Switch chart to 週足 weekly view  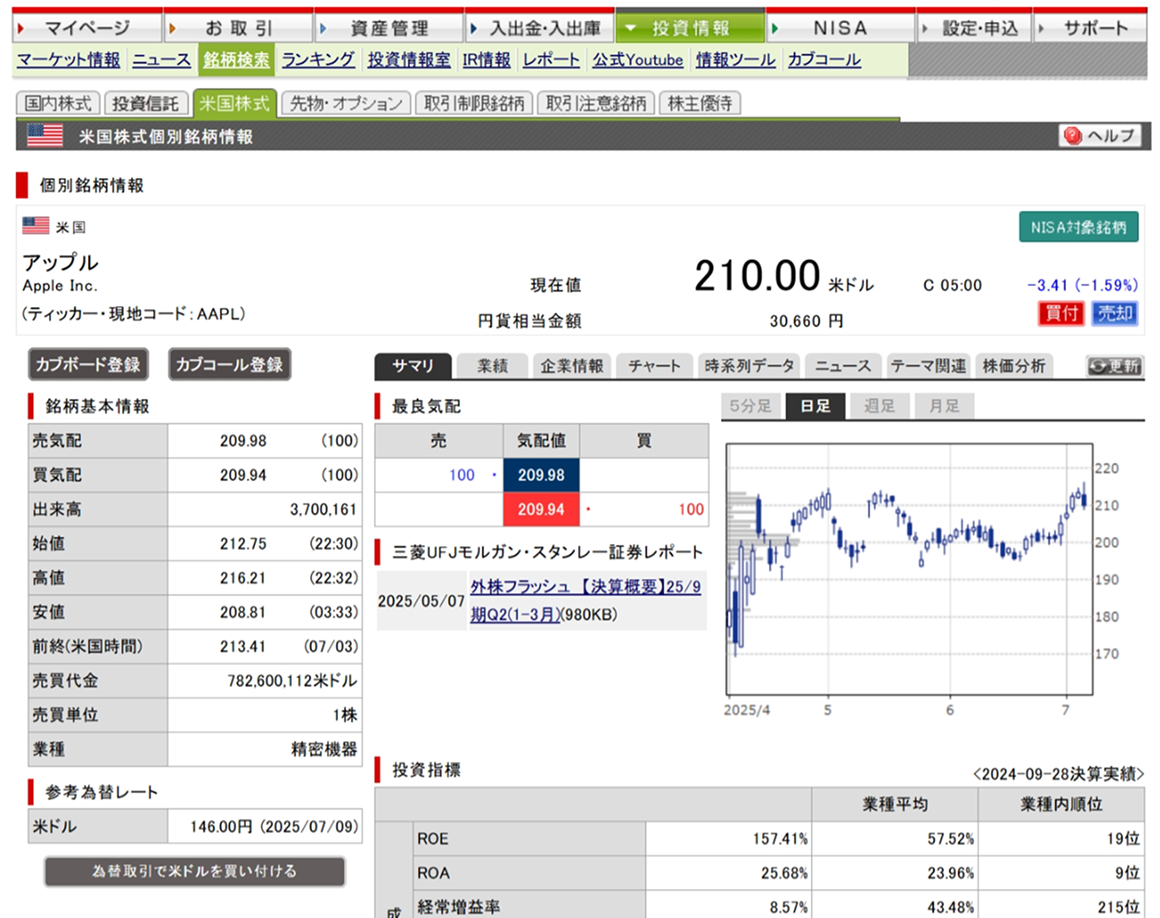pos(879,405)
